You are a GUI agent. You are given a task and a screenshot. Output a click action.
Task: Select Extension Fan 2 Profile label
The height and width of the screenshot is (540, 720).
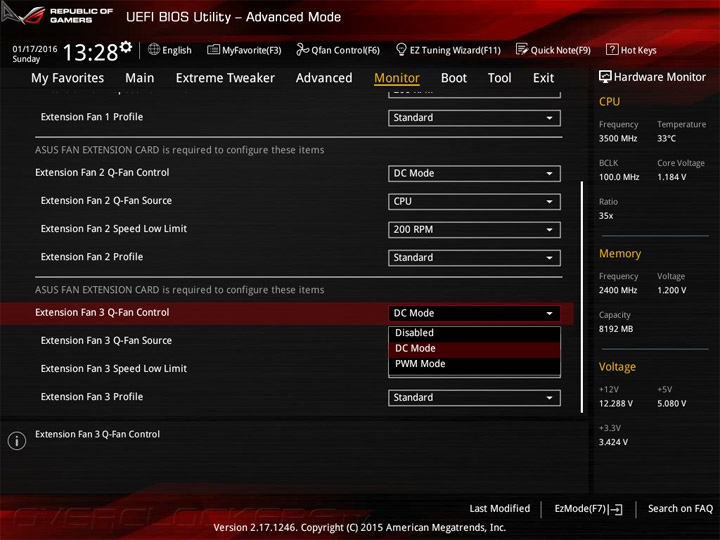[92, 257]
